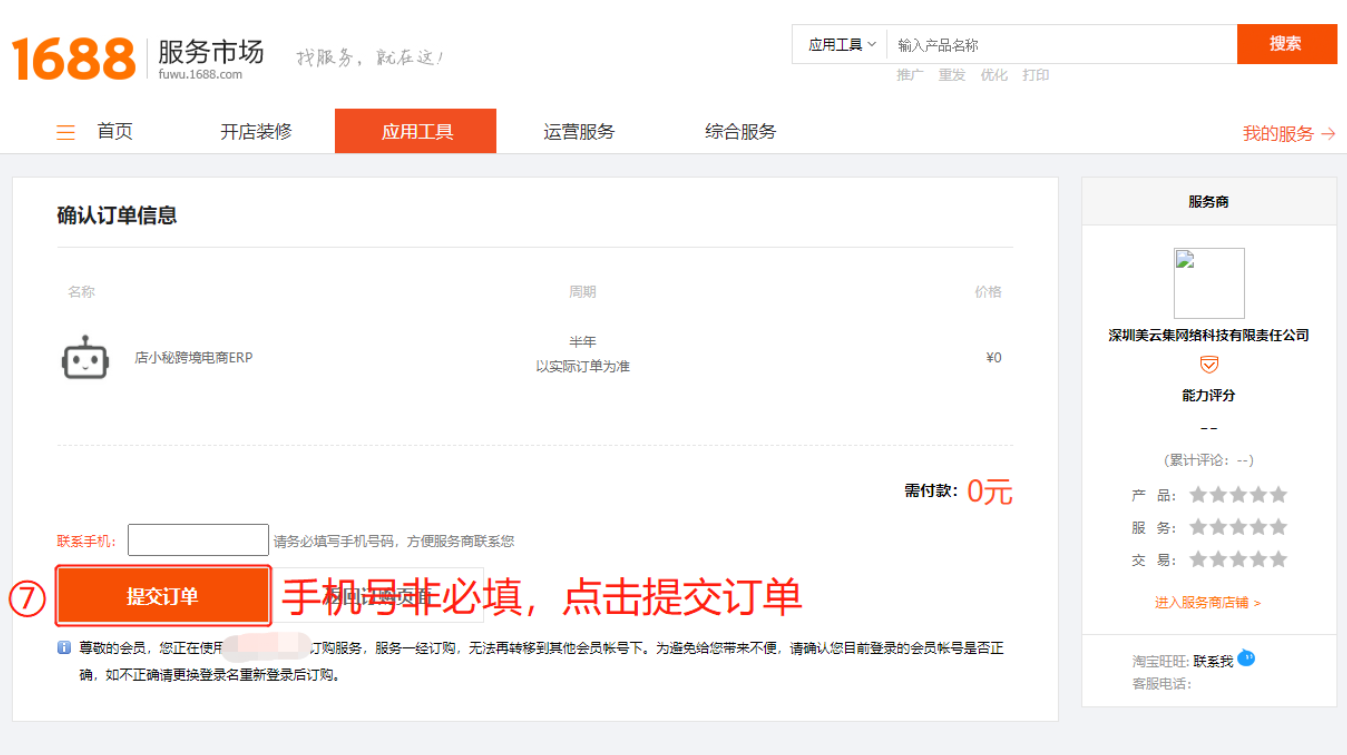Focus the 输入产品名称 search field
The image size is (1347, 755).
click(1062, 44)
